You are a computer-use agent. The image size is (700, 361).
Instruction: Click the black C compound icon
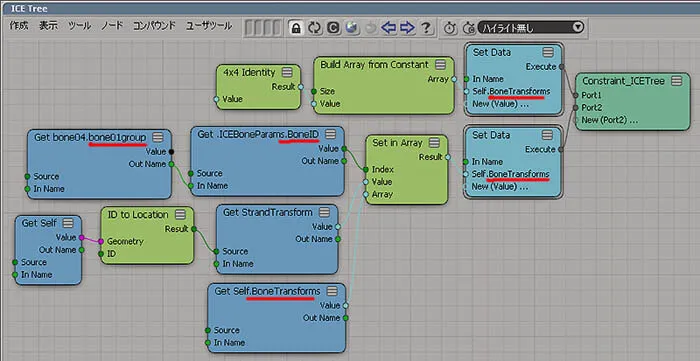click(333, 28)
